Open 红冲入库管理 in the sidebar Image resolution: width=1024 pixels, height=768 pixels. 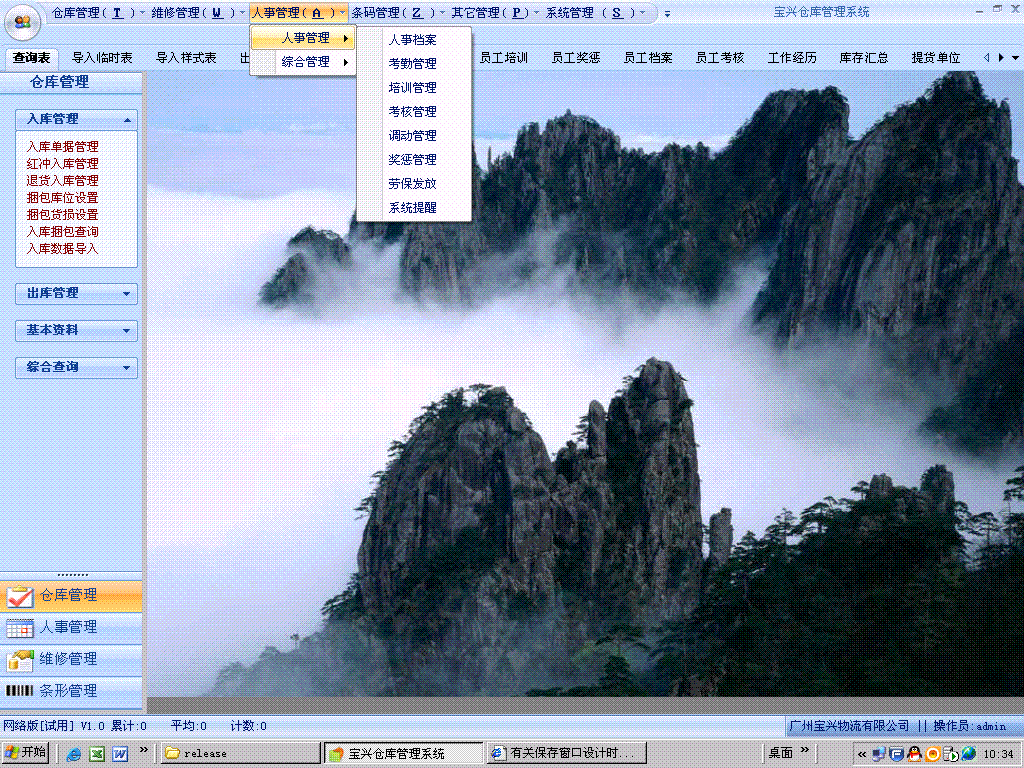tap(63, 164)
